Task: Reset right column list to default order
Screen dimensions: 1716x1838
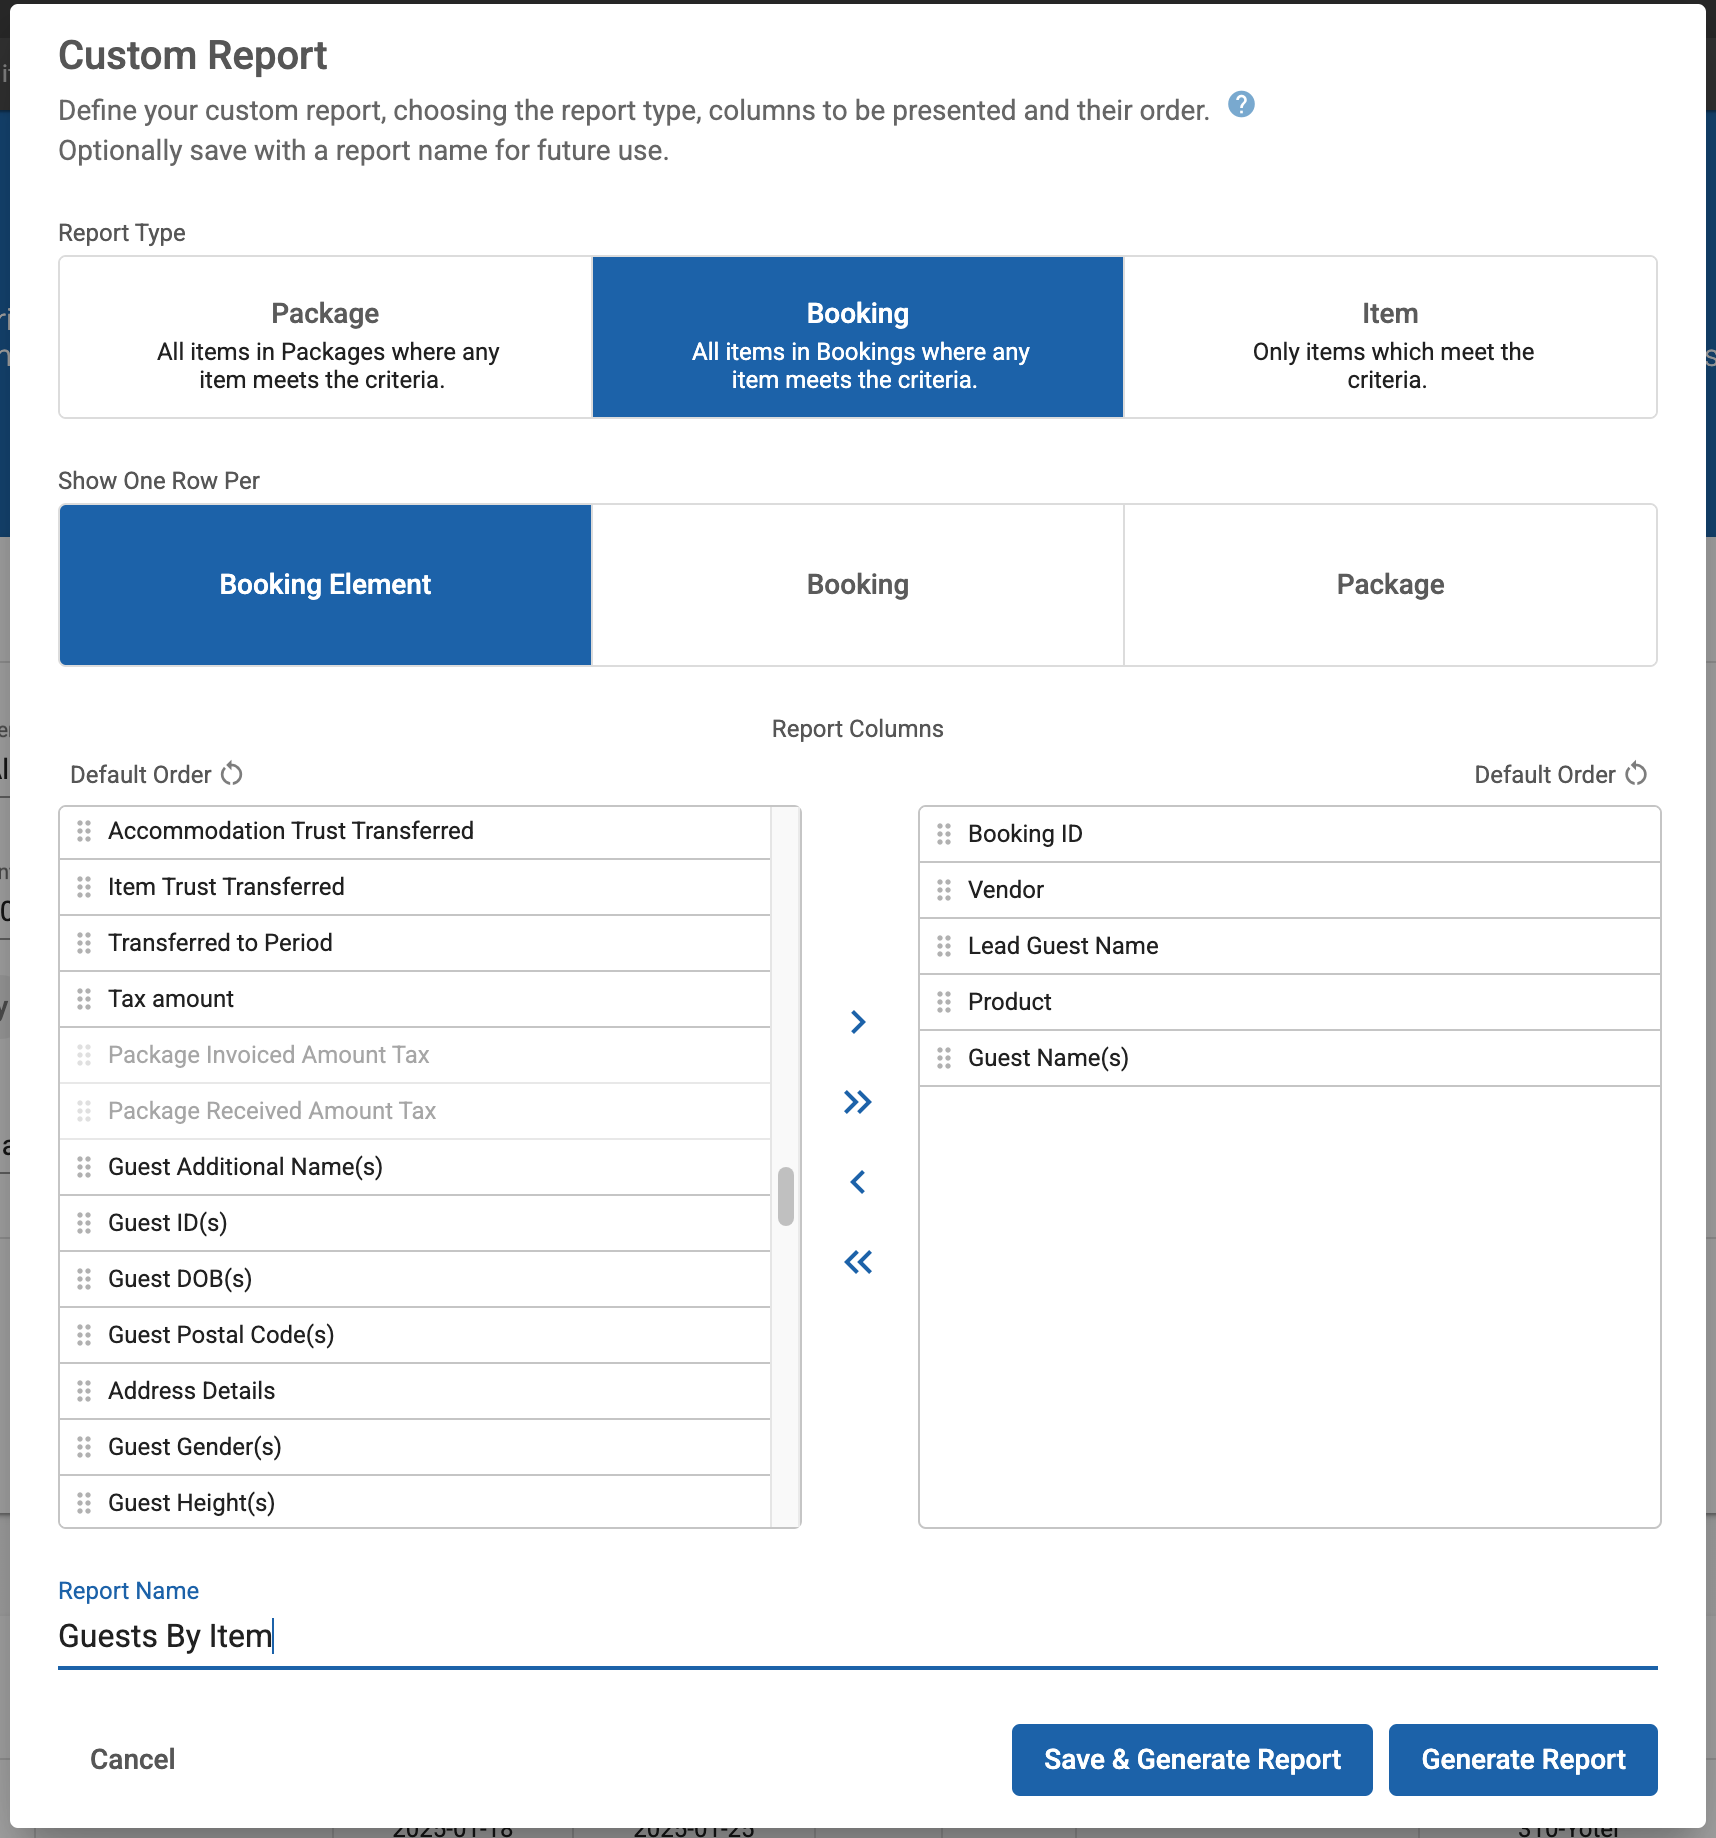Action: point(1636,774)
